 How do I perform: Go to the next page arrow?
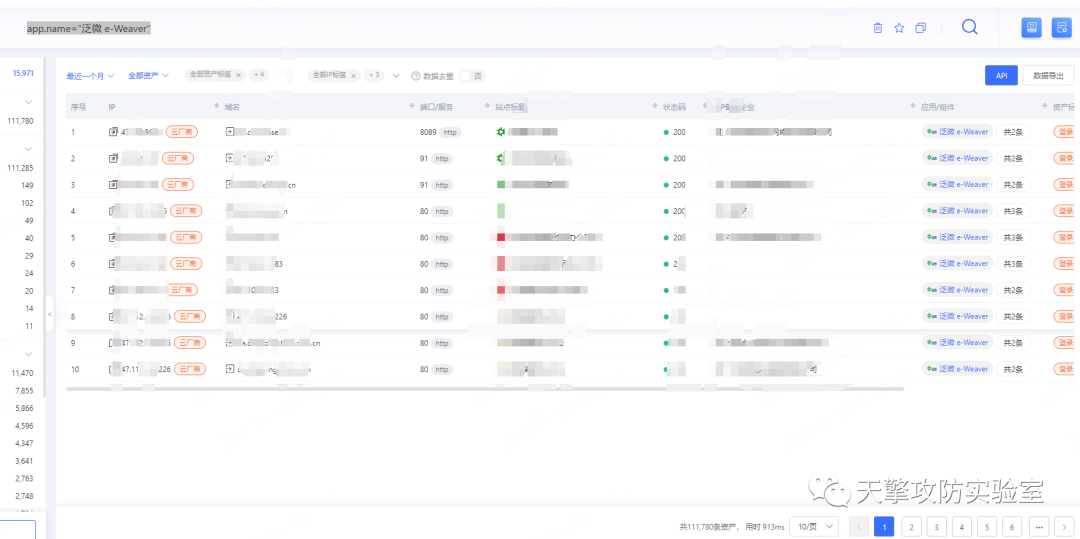click(1064, 527)
